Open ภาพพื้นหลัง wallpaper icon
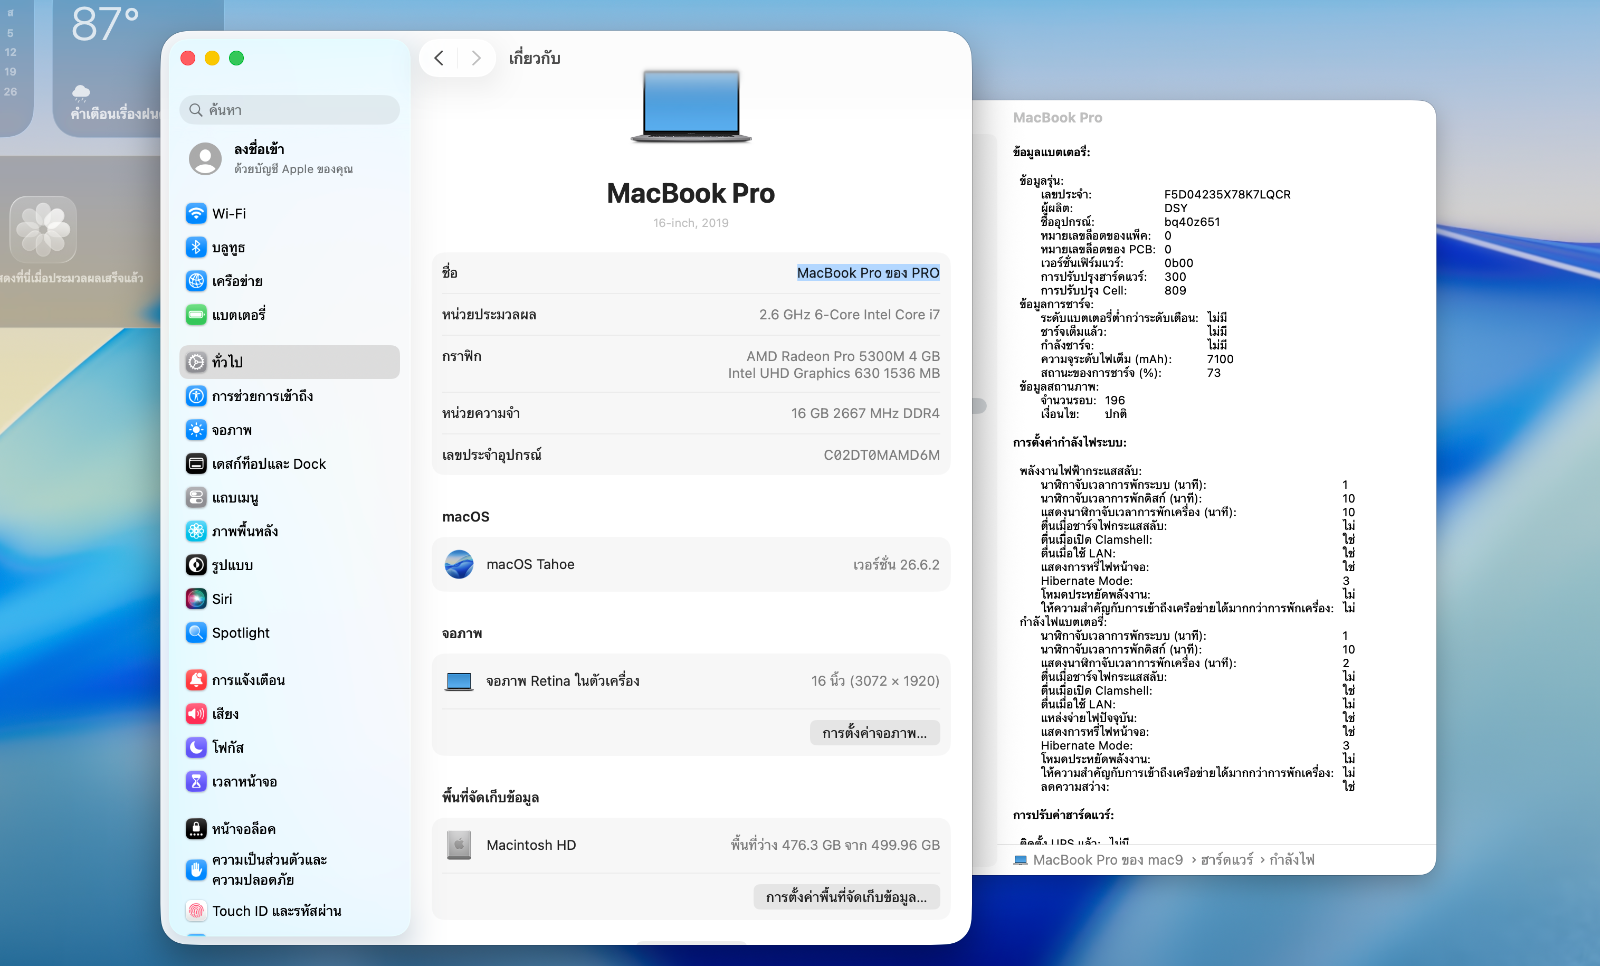The image size is (1600, 966). click(196, 531)
